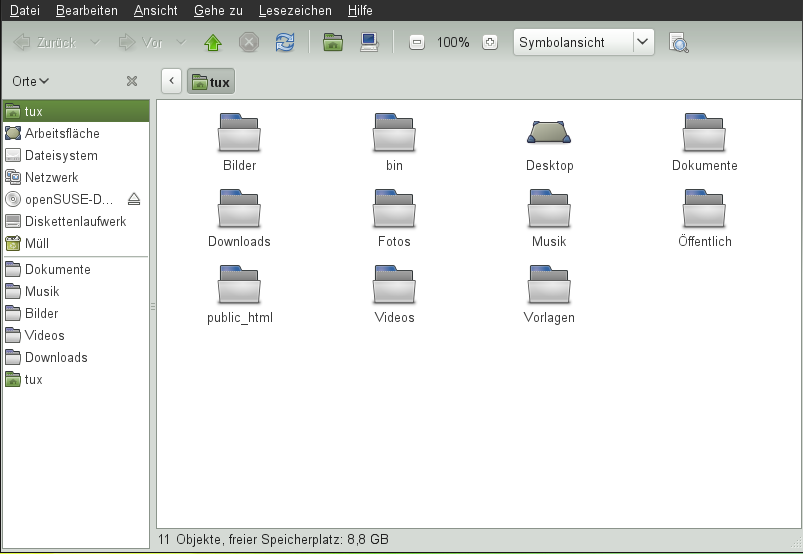Select Müll trash in sidebar

37,243
